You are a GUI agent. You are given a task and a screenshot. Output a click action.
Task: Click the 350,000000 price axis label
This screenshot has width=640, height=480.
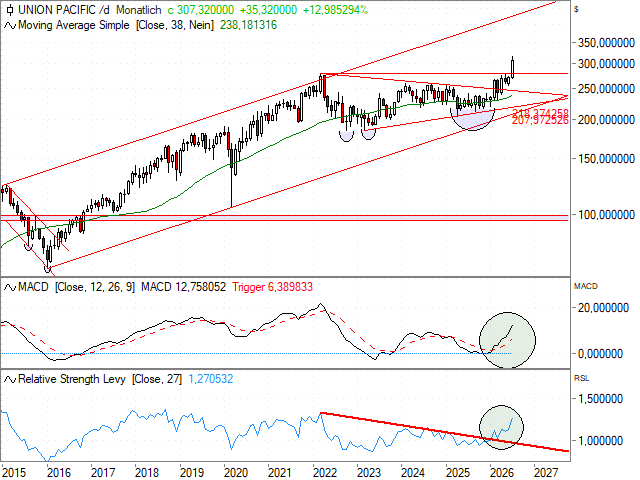pos(606,43)
